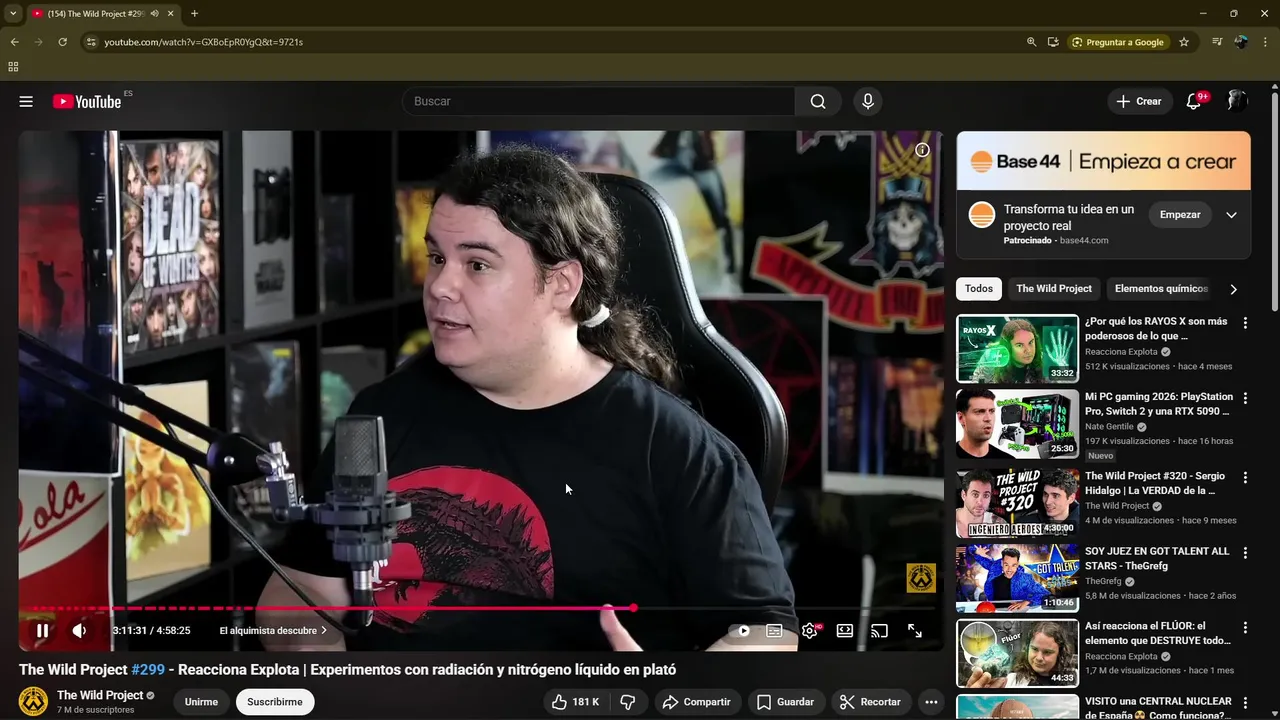1280x720 pixels.
Task: Select the Todos filter chip
Action: click(979, 289)
